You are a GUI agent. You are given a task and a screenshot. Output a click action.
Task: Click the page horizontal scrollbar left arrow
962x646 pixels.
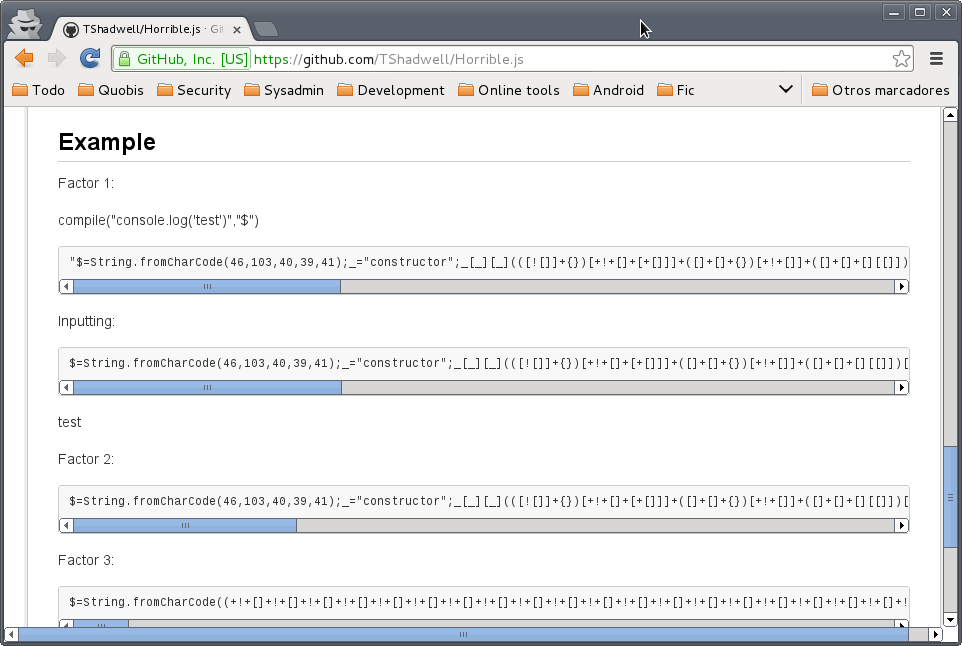click(x=11, y=634)
